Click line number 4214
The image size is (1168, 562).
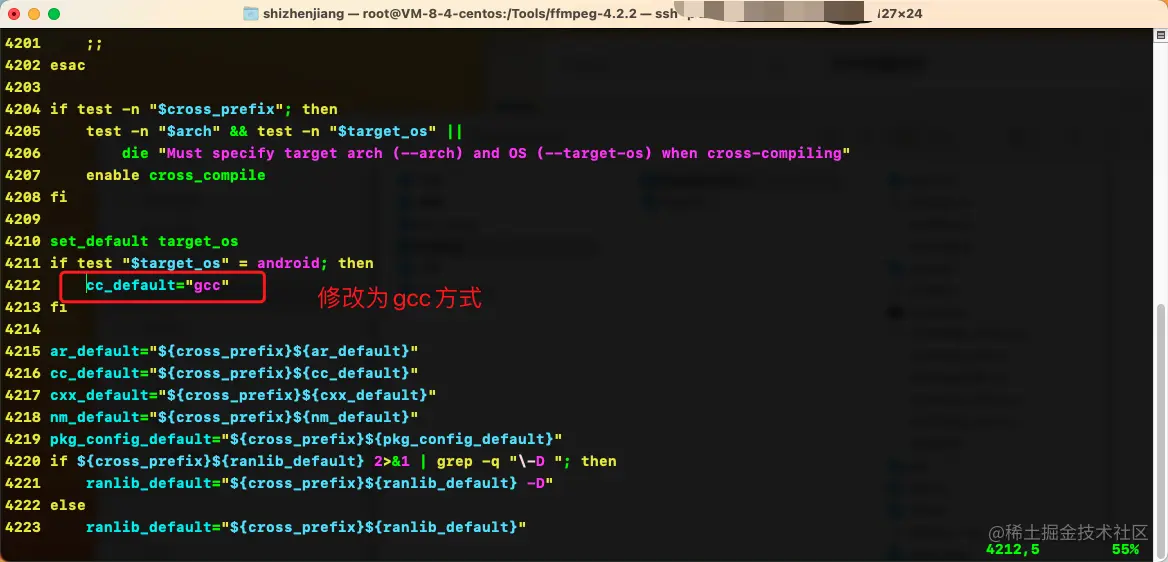pos(22,329)
